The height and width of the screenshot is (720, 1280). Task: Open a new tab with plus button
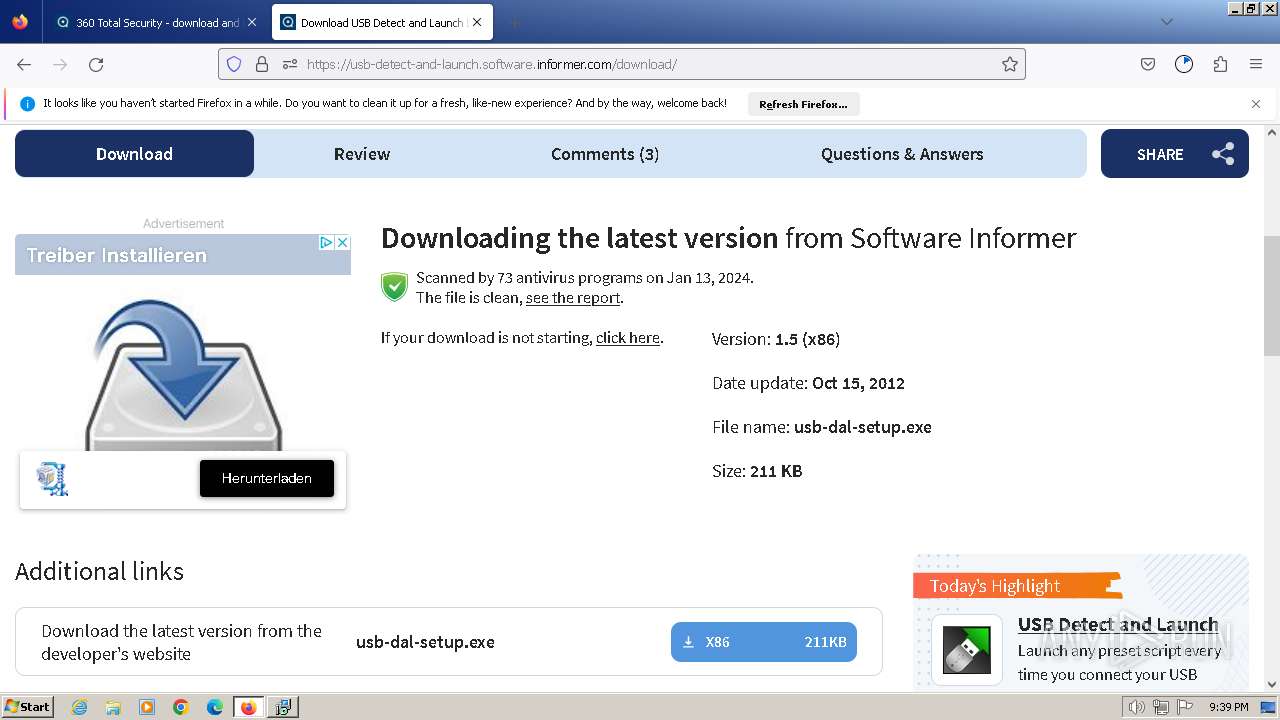coord(514,22)
